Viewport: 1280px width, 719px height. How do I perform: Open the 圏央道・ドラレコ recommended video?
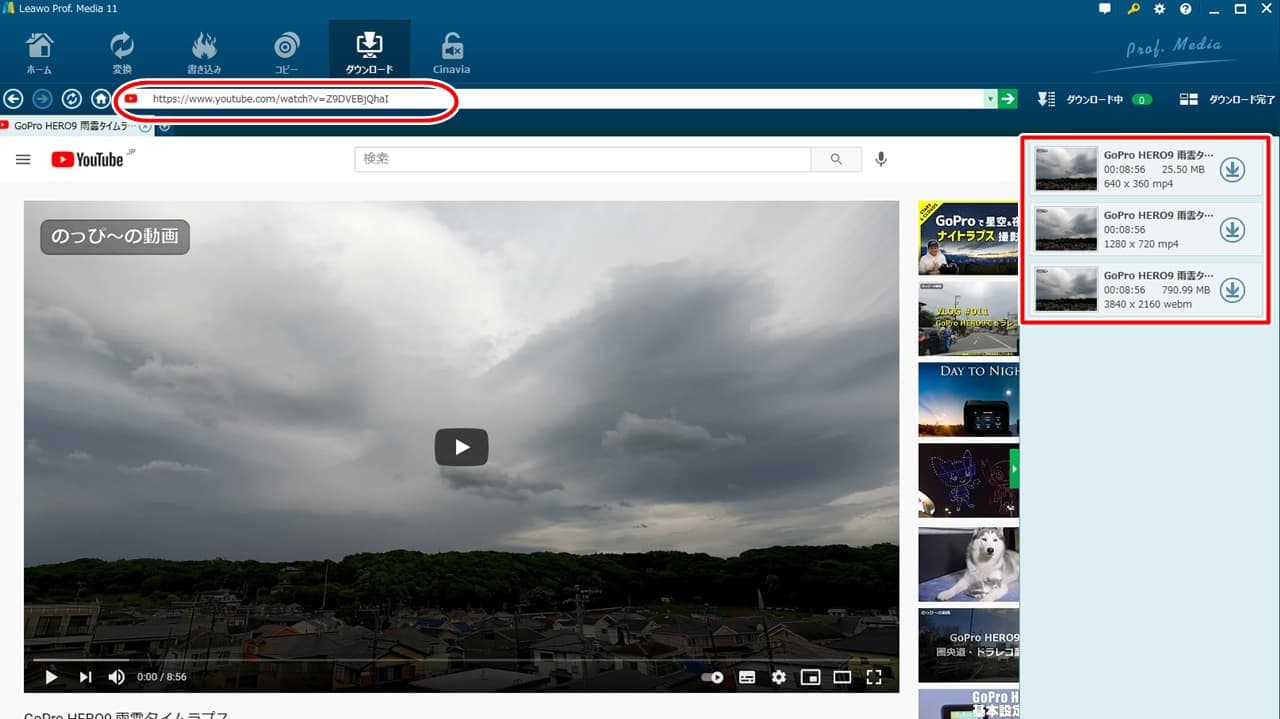coord(968,645)
